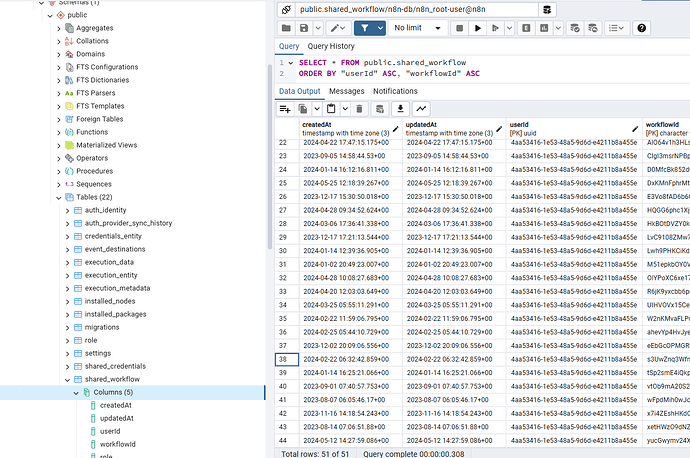The image size is (690, 458).
Task: Expand the Collations tree node
Action: (59, 41)
